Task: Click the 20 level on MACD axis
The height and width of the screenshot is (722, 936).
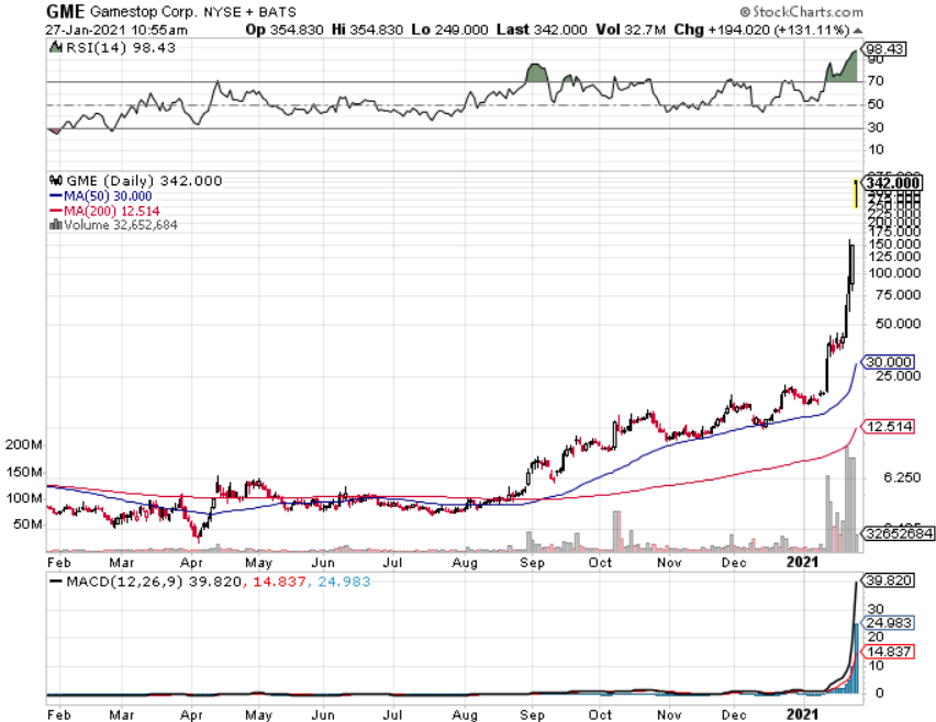Action: coord(876,637)
